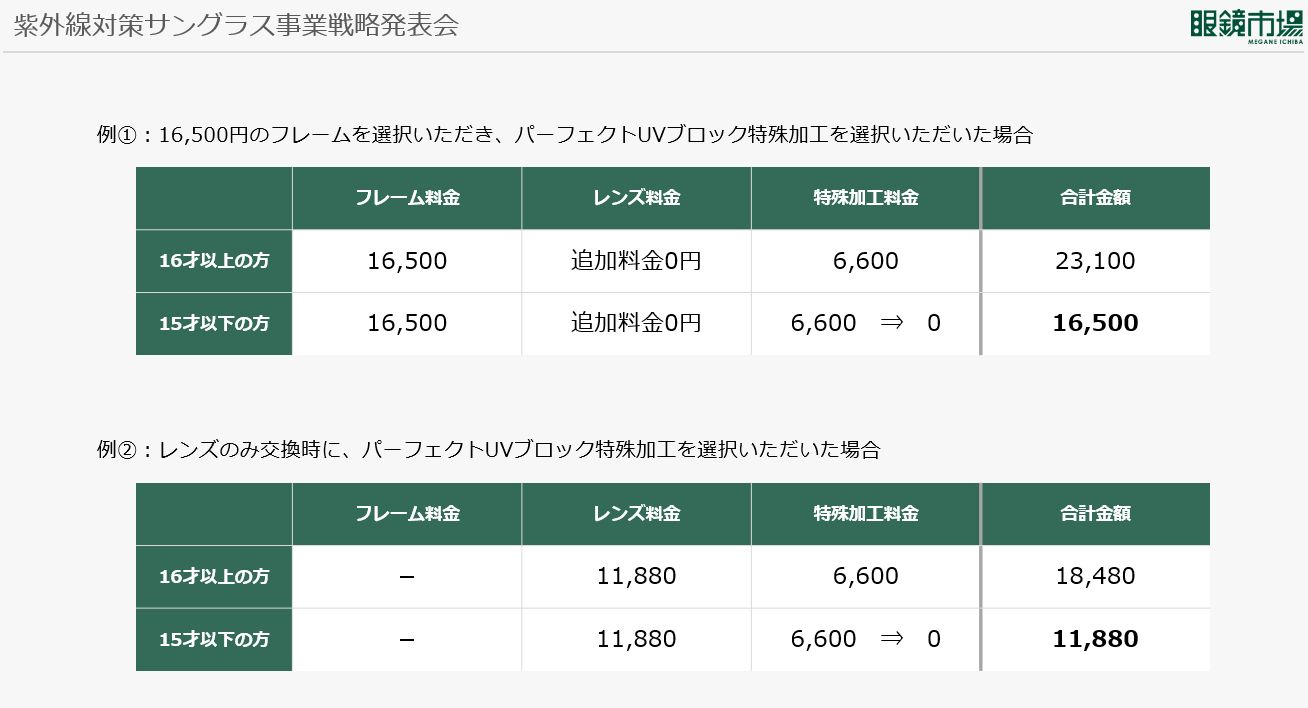Click the フレーム料金 header in the first table

click(407, 198)
